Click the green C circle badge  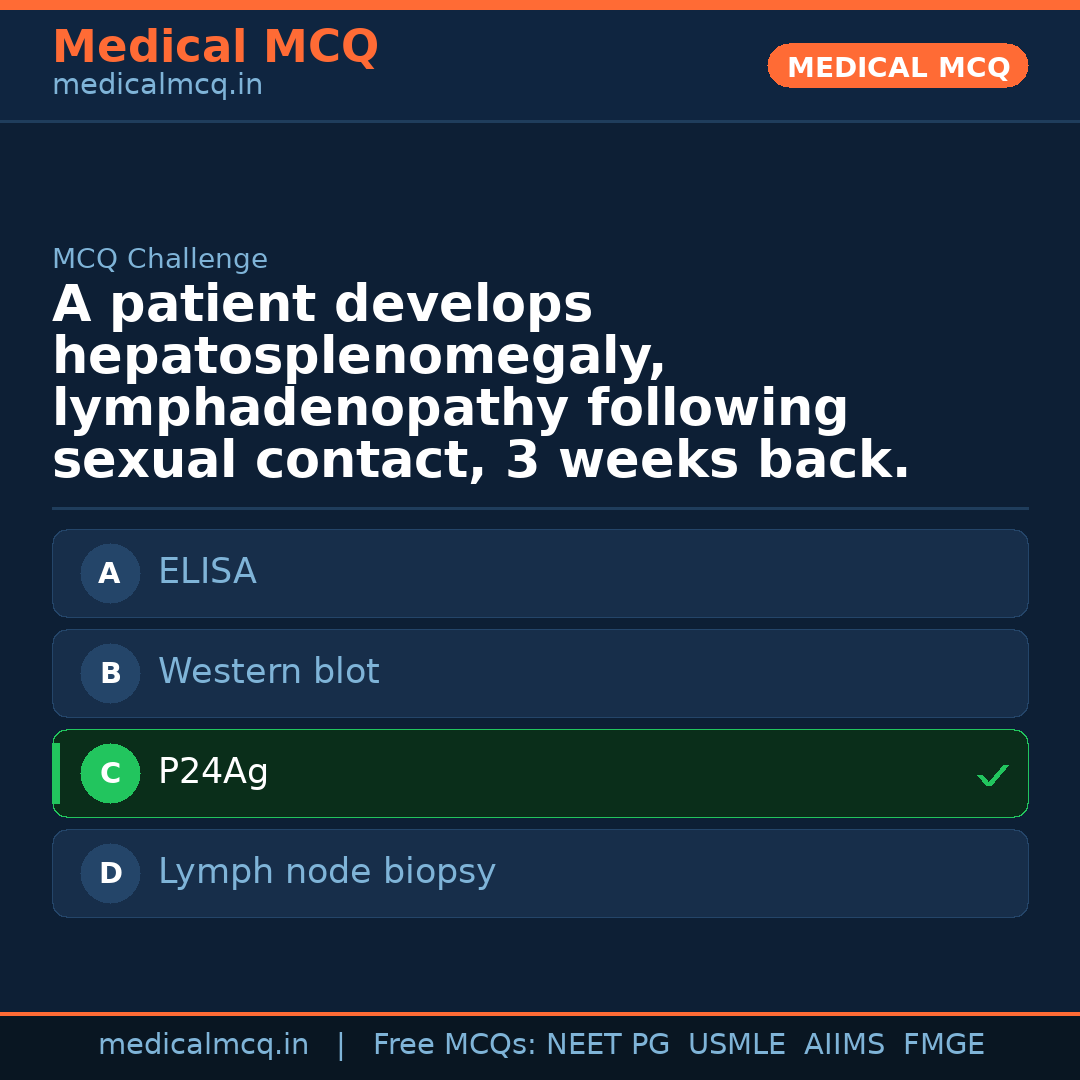coord(110,774)
